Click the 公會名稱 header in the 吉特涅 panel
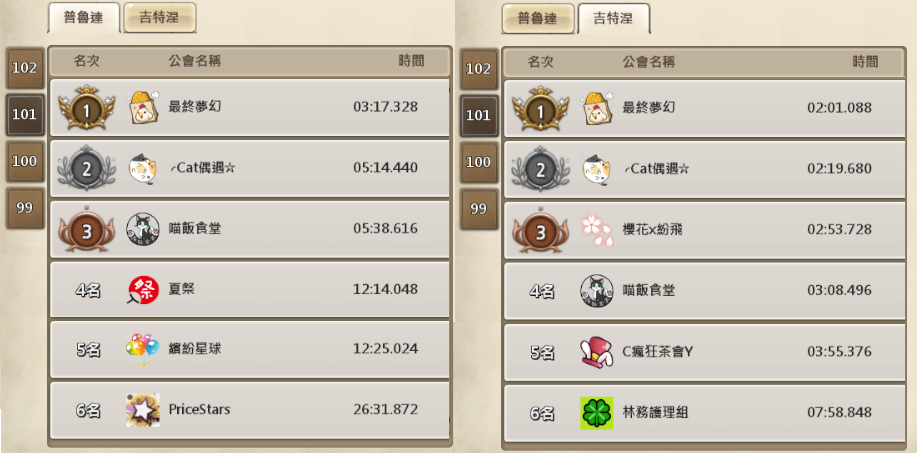 point(649,61)
